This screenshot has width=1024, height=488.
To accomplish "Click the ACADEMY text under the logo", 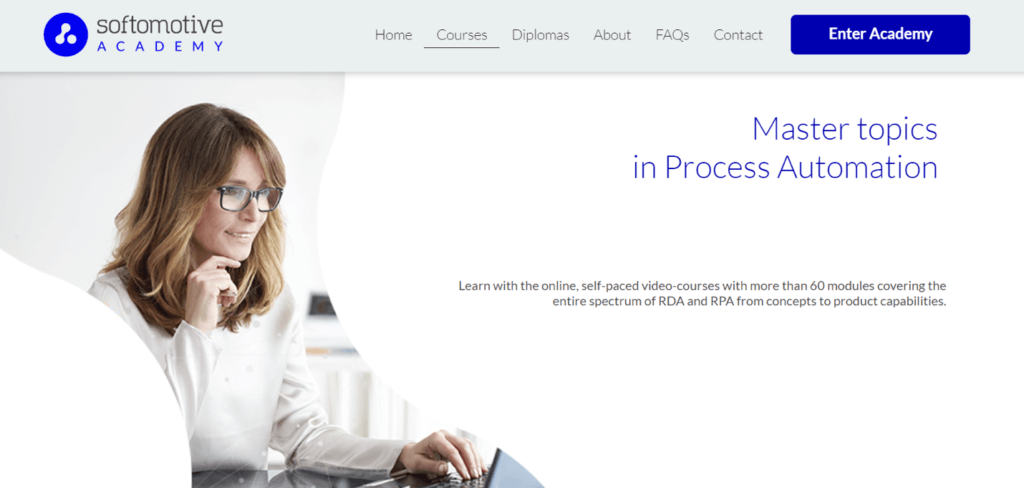I will tap(160, 46).
